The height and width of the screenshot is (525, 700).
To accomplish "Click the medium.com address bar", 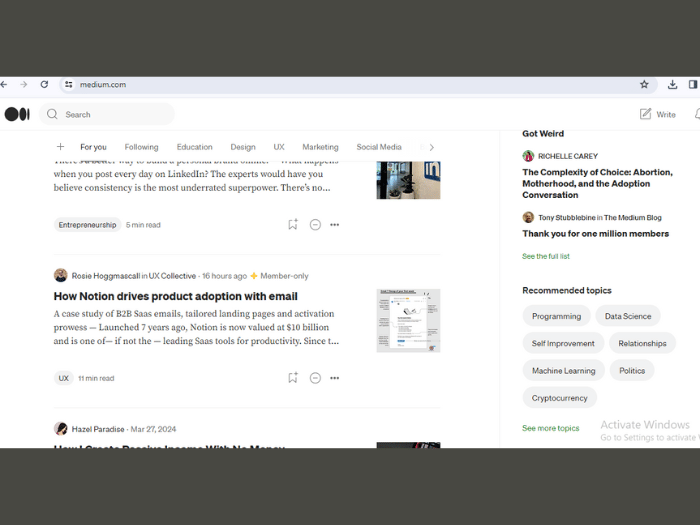I will pyautogui.click(x=358, y=84).
